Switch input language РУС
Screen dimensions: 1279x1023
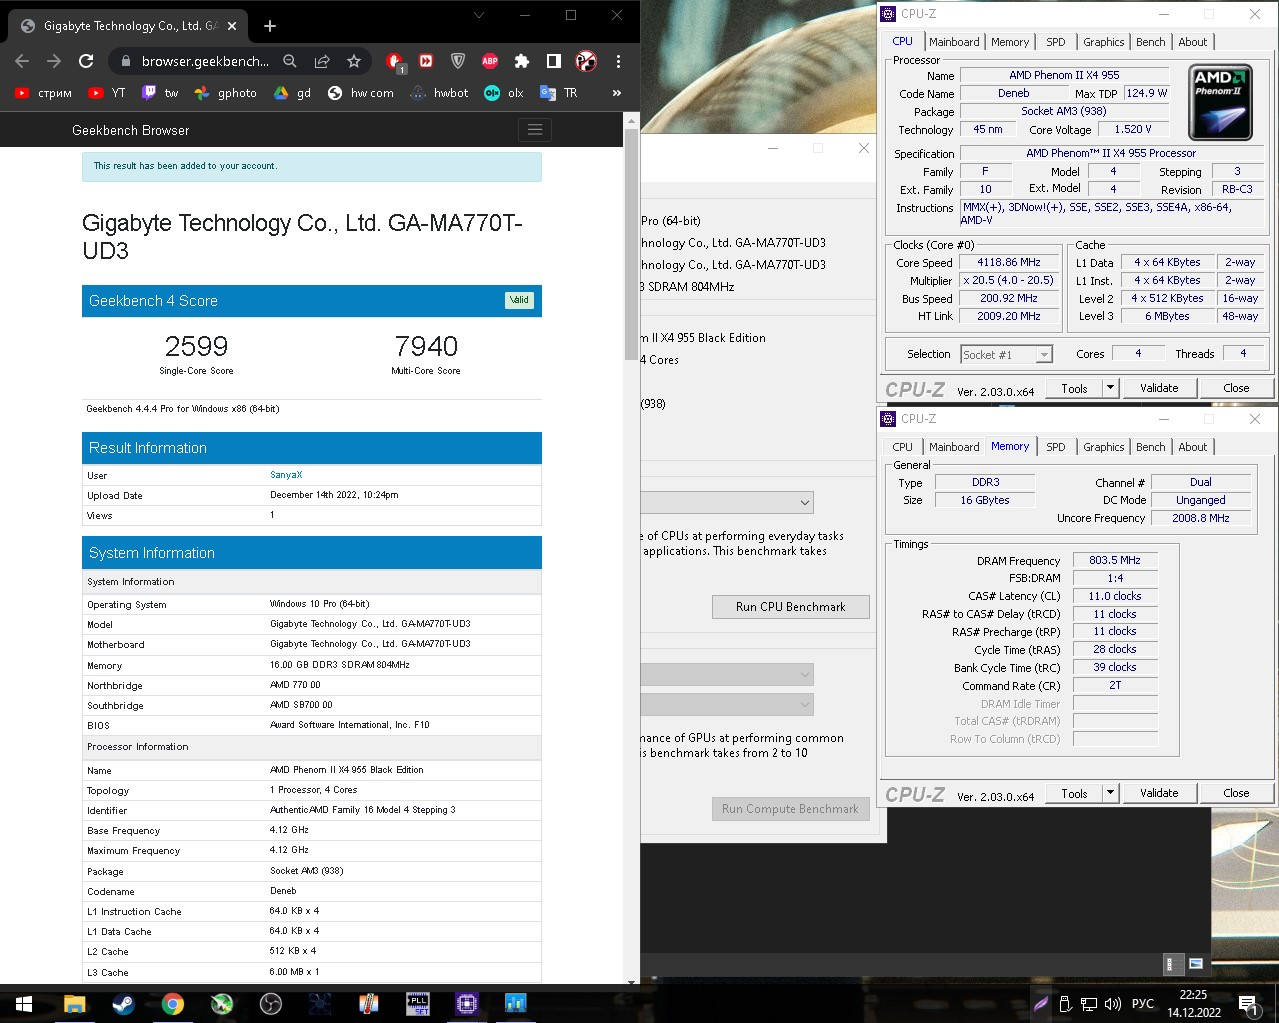click(1143, 1003)
